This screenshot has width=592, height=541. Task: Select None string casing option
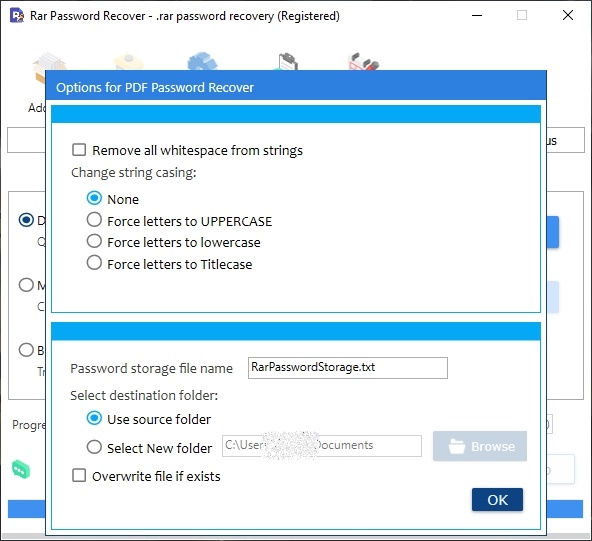[x=94, y=198]
